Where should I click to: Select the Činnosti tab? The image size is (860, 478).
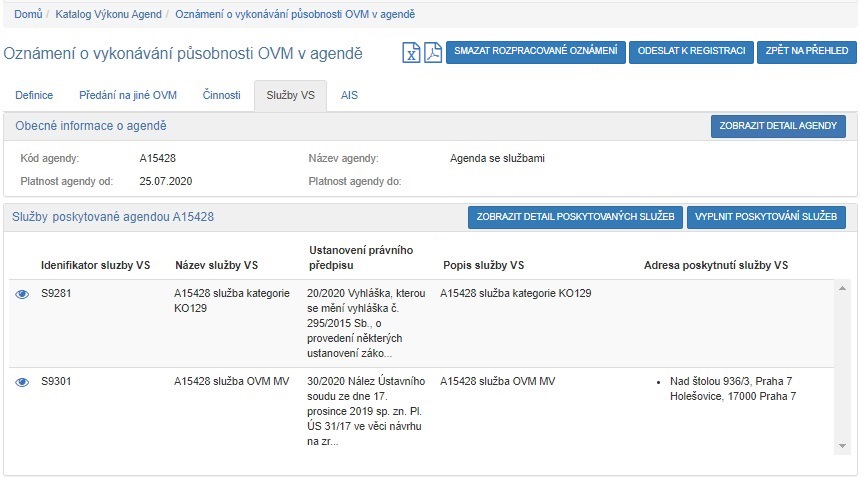pyautogui.click(x=220, y=95)
